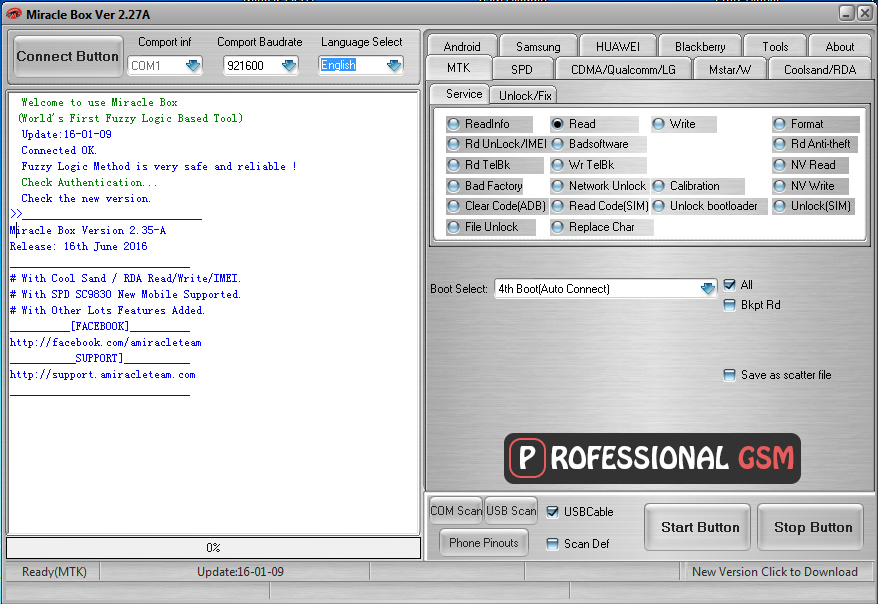Viewport: 878px width, 604px height.
Task: Click the Connect Button
Action: click(68, 57)
